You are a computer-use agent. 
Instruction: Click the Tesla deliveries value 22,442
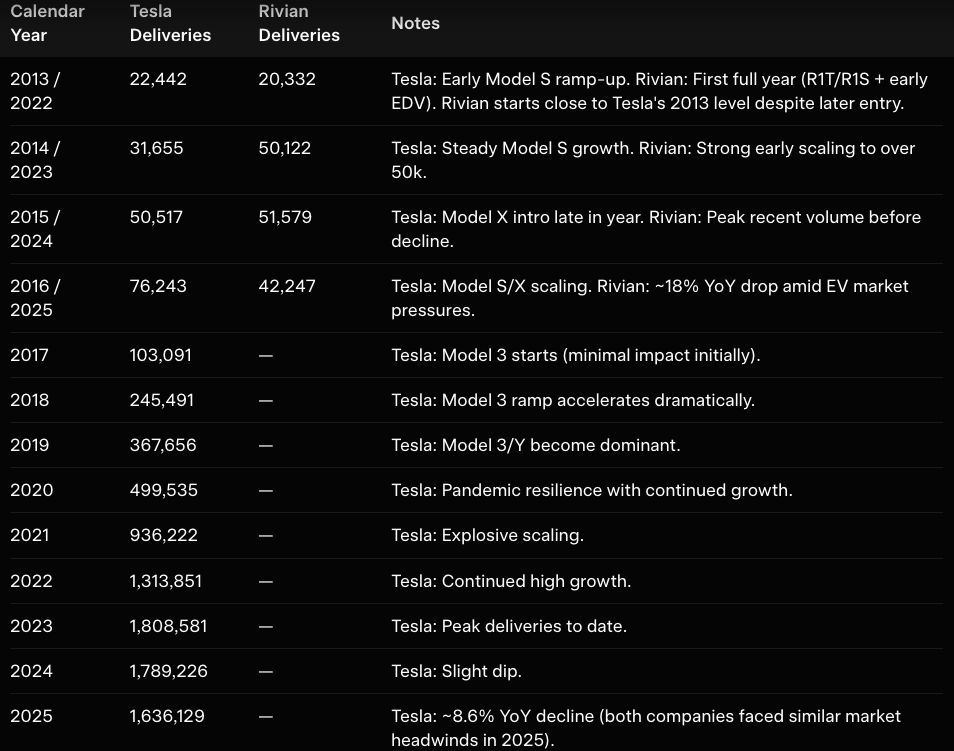coord(158,79)
